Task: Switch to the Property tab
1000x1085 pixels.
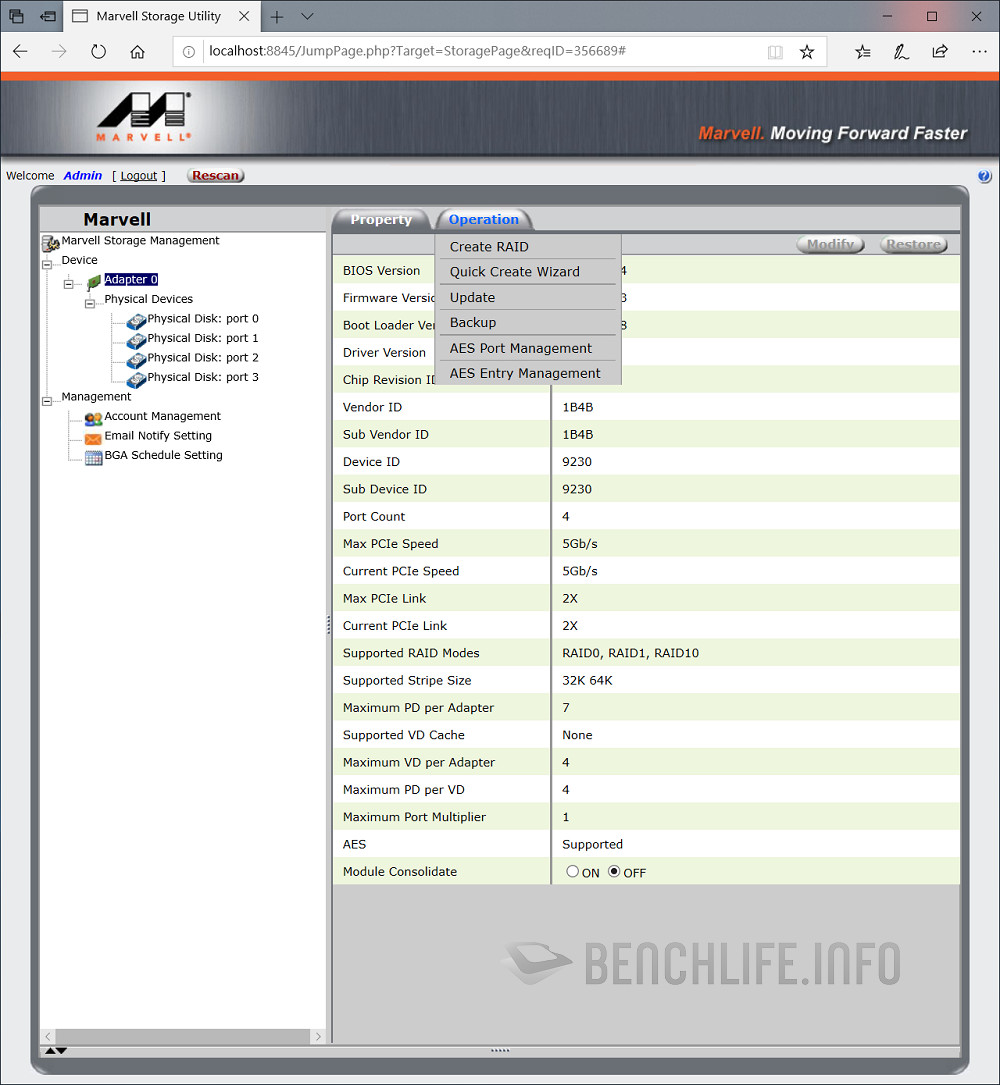Action: click(x=380, y=220)
